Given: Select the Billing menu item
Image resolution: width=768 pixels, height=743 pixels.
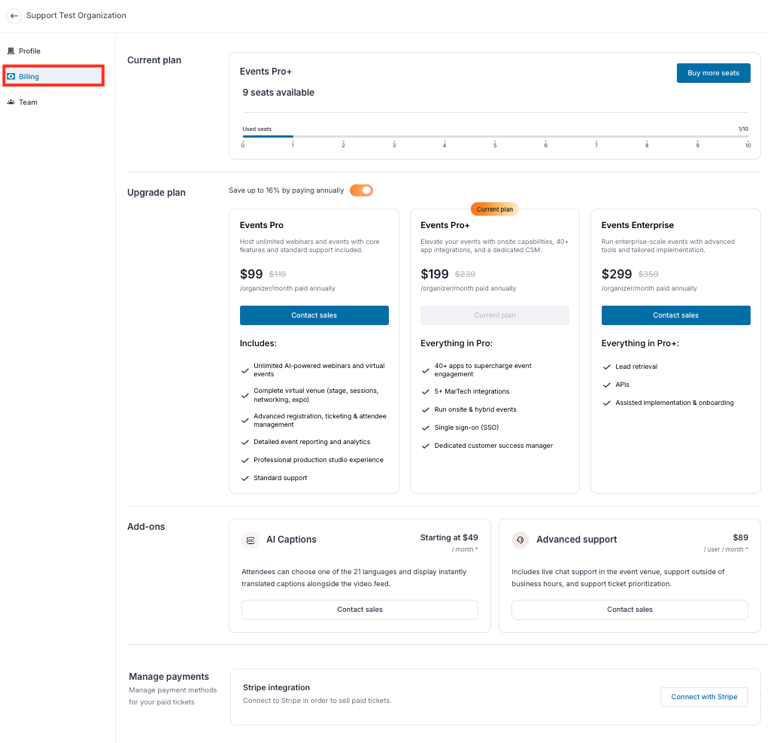Looking at the screenshot, I should (53, 76).
